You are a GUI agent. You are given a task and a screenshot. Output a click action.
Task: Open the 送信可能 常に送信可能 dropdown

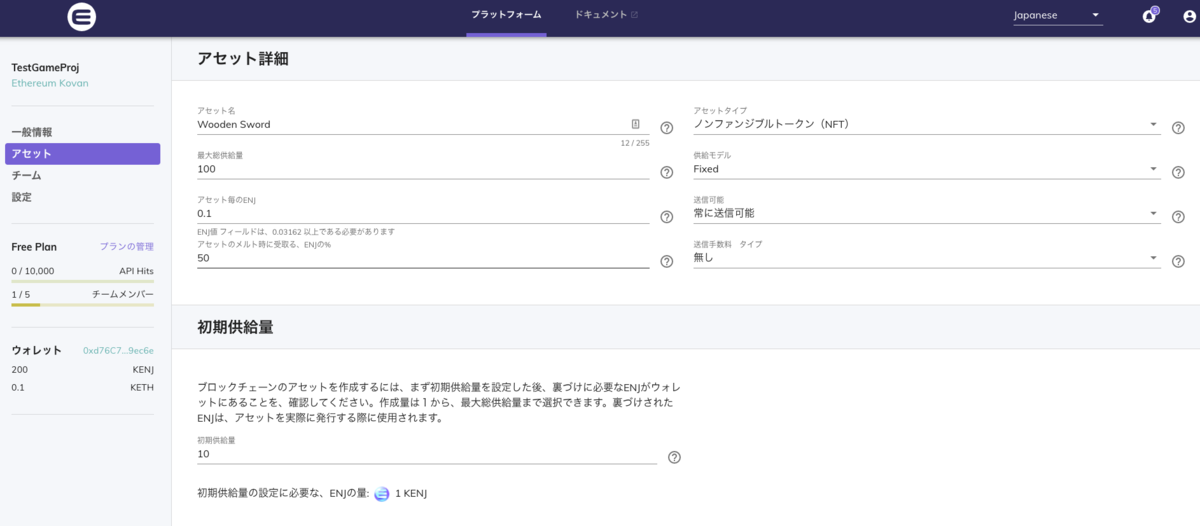pos(927,213)
